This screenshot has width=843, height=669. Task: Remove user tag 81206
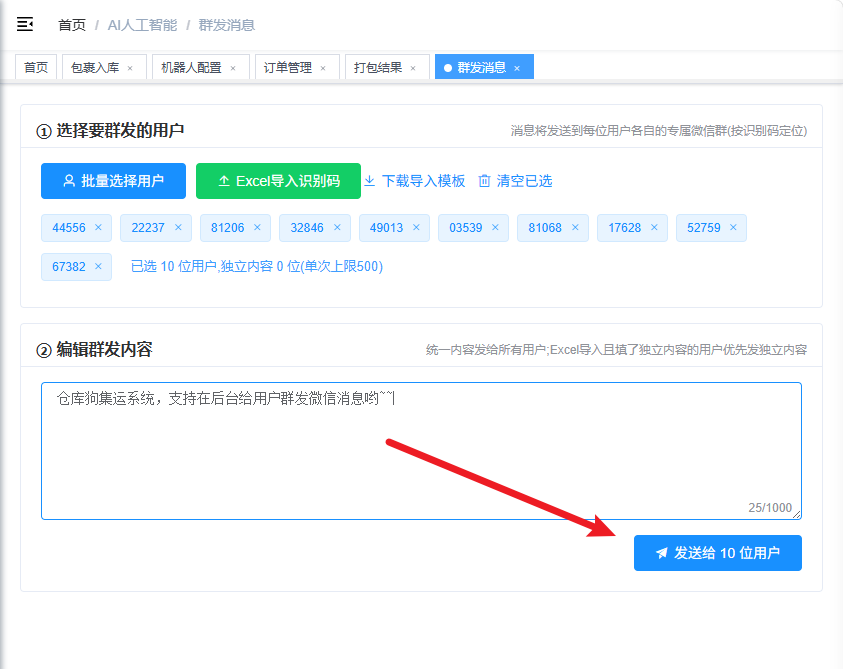(x=258, y=227)
